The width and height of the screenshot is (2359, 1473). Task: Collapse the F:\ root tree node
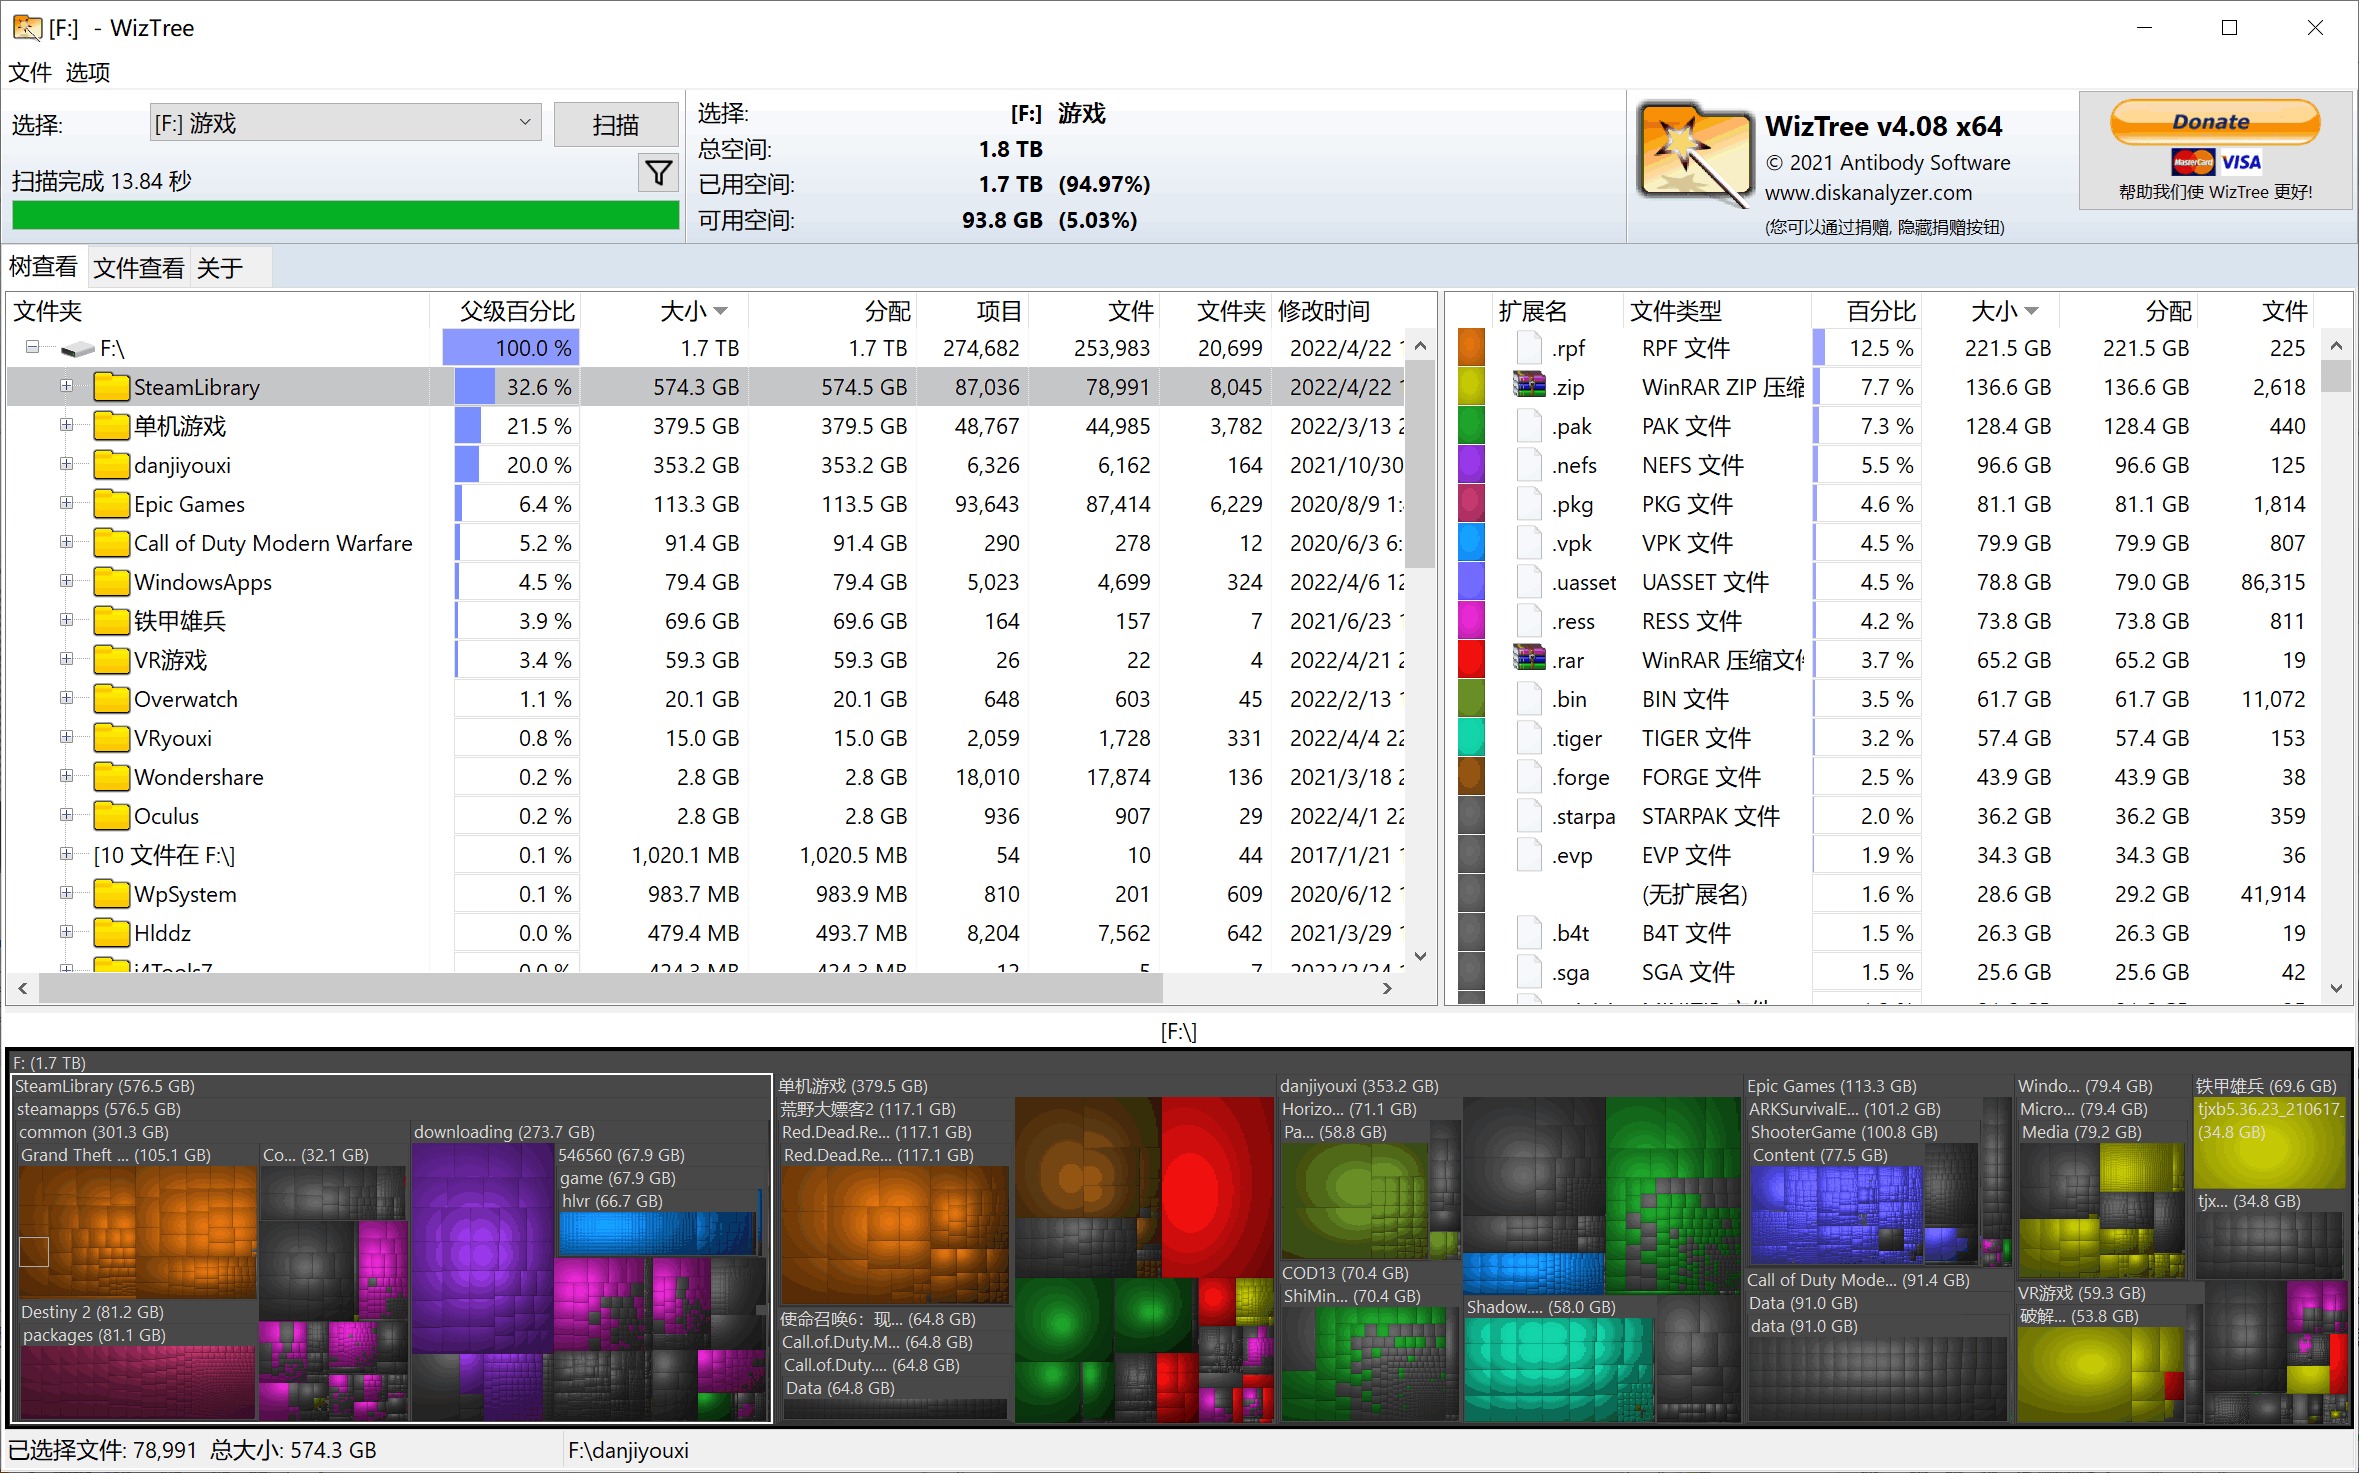click(33, 348)
